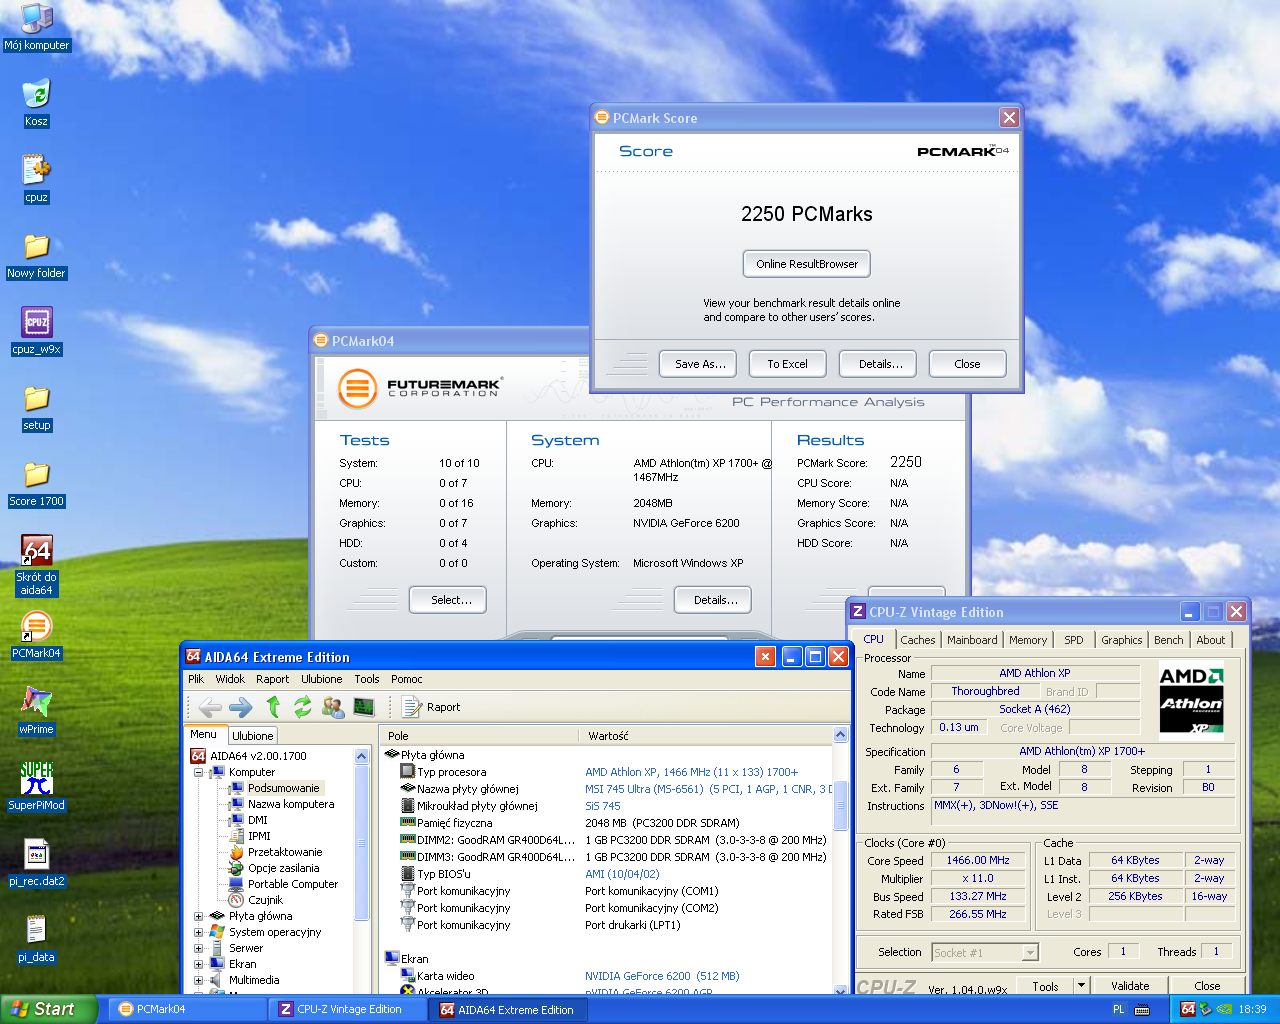
Task: Expand the Płyta główna tree node
Action: point(198,916)
